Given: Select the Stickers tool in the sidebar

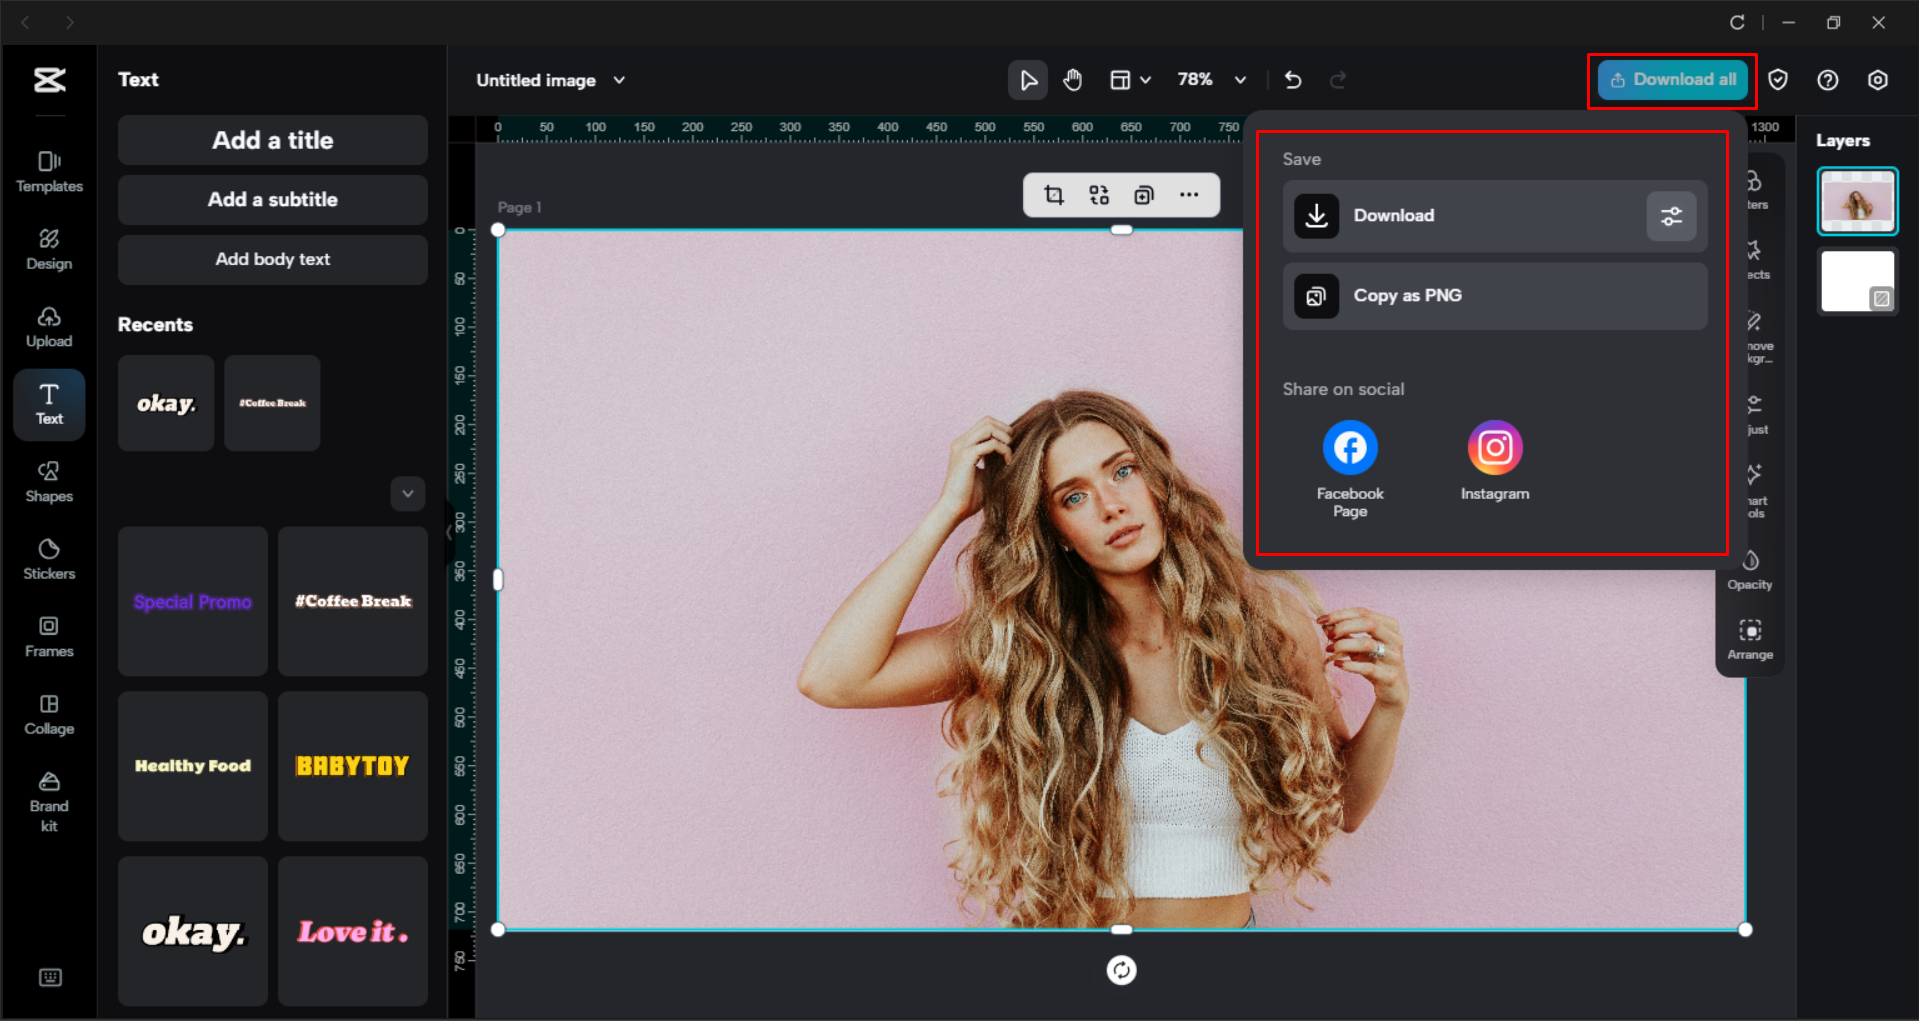Looking at the screenshot, I should coord(48,558).
